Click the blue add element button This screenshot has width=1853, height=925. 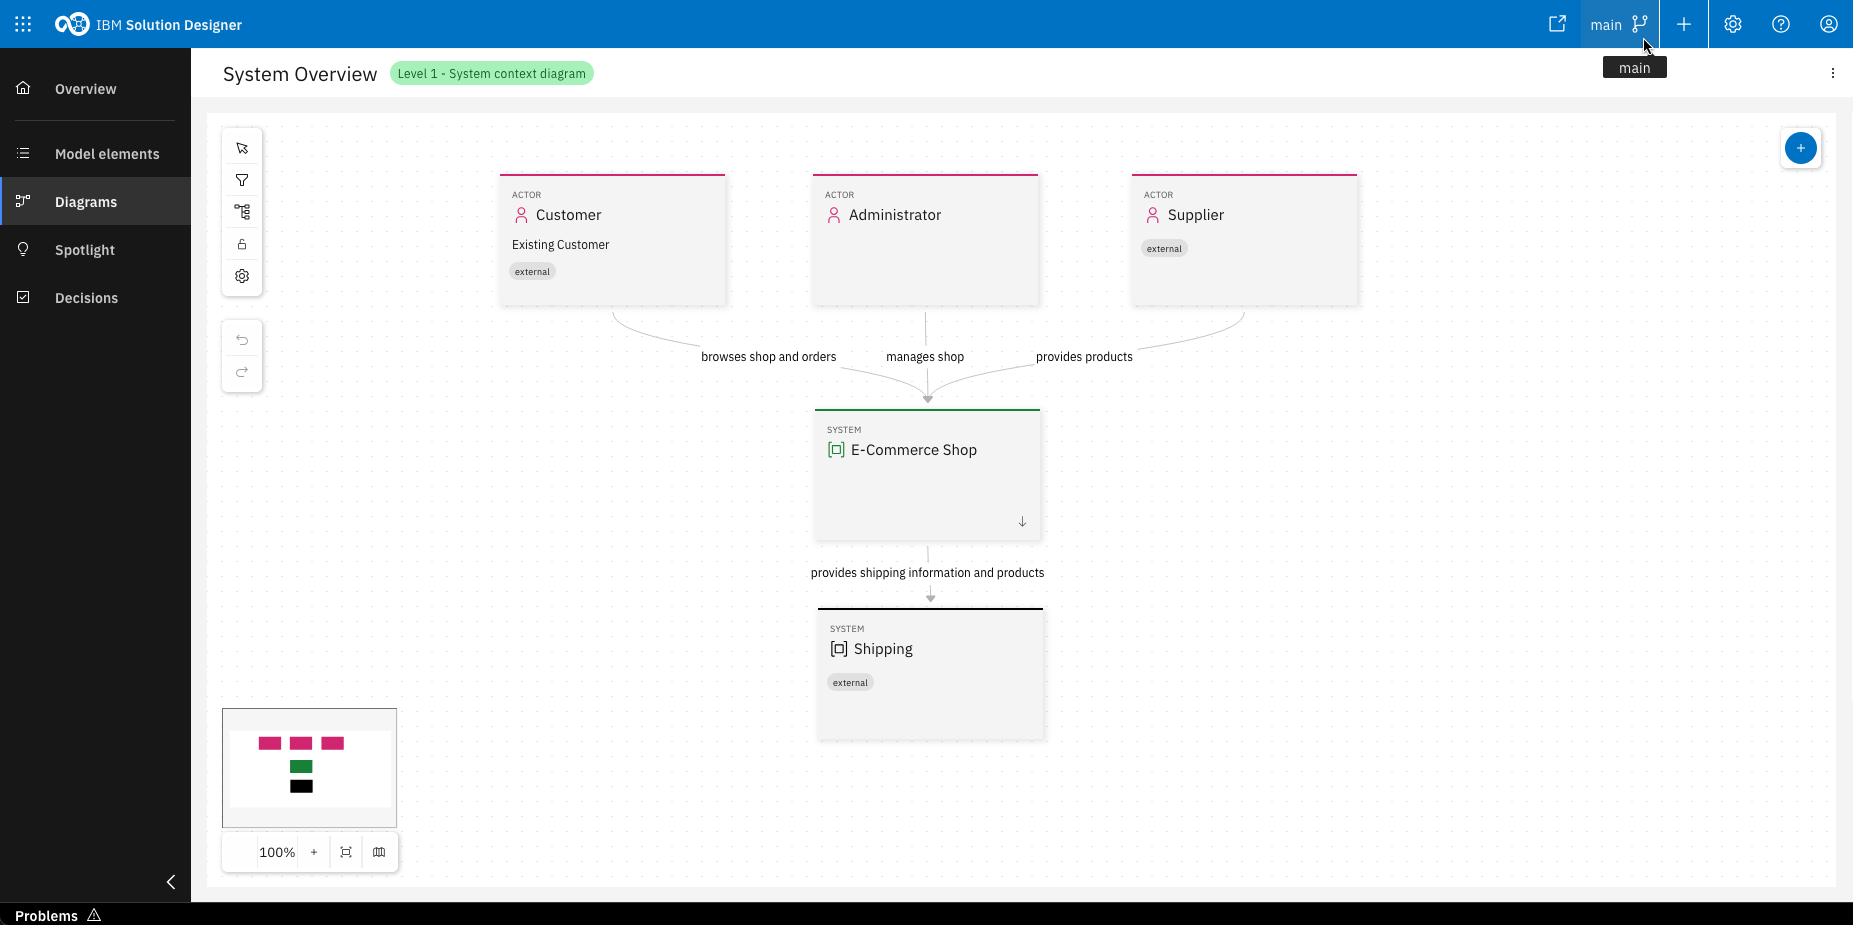point(1800,148)
